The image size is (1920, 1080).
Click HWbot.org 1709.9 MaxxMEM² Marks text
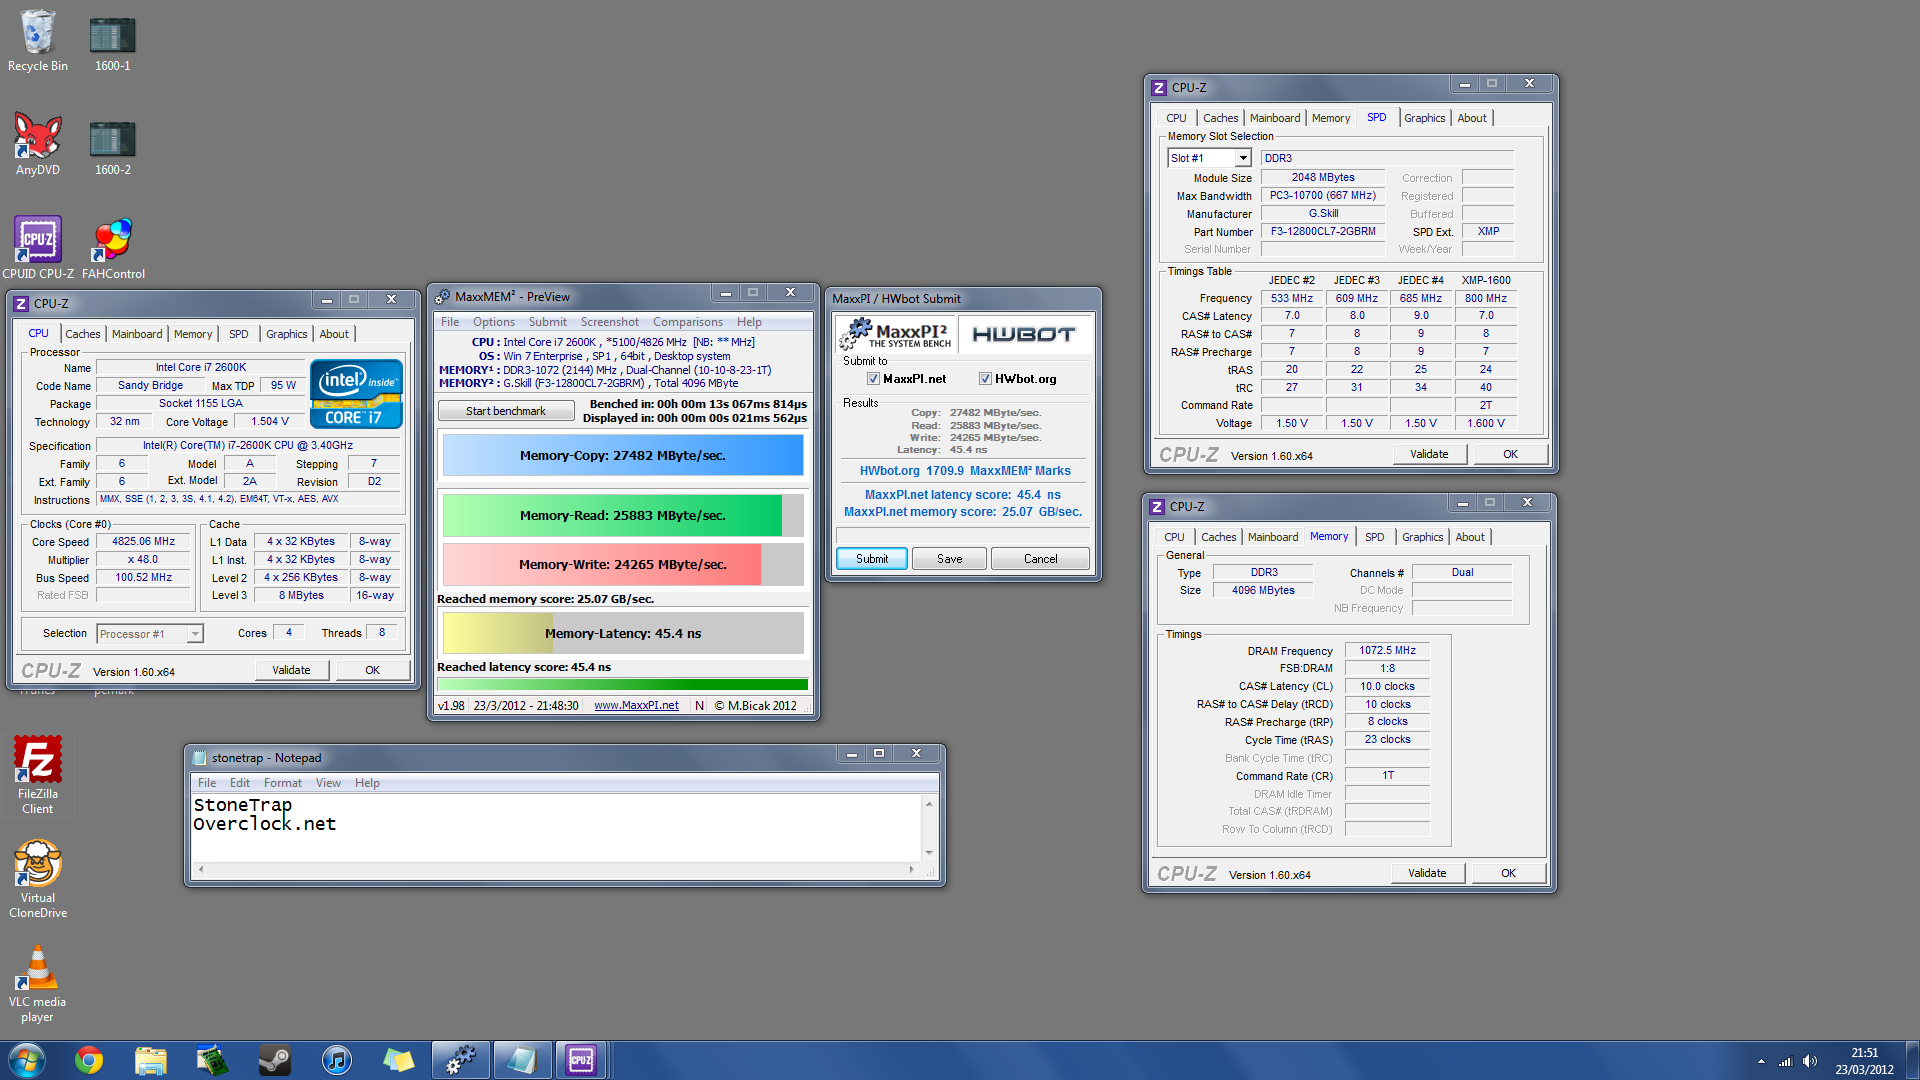coord(965,471)
